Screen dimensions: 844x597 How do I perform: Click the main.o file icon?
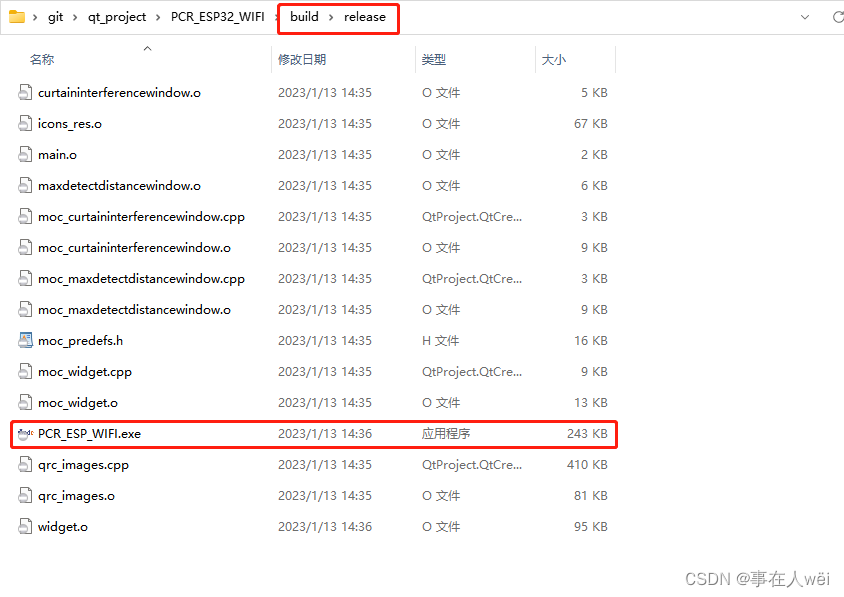pos(25,154)
